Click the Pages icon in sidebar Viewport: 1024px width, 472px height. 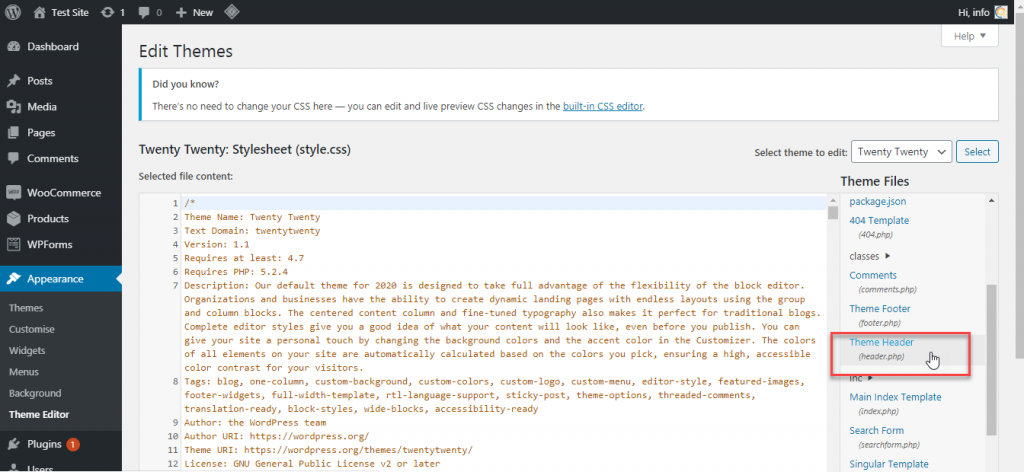pos(13,133)
